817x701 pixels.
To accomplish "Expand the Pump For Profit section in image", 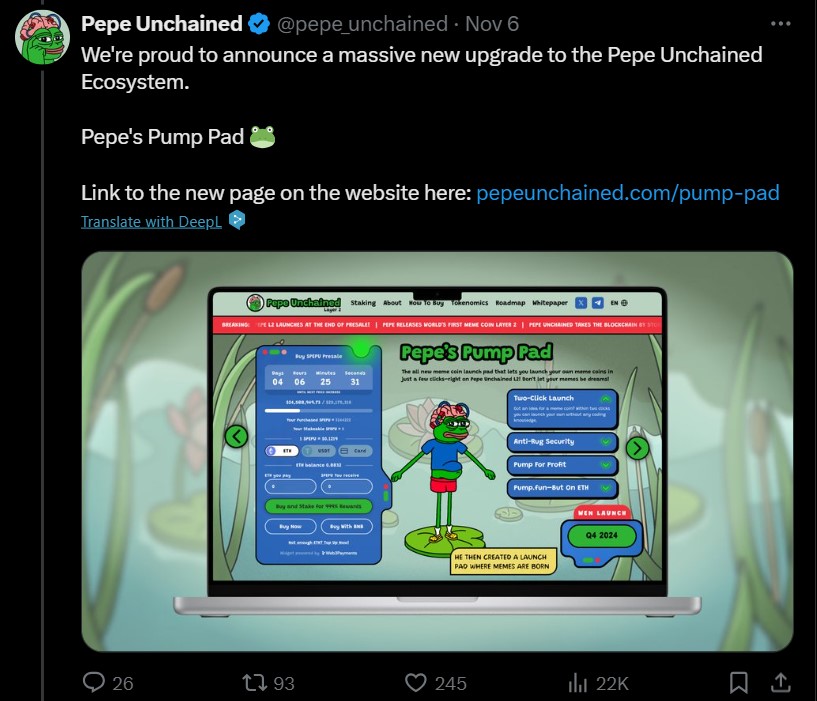I will pyautogui.click(x=562, y=464).
